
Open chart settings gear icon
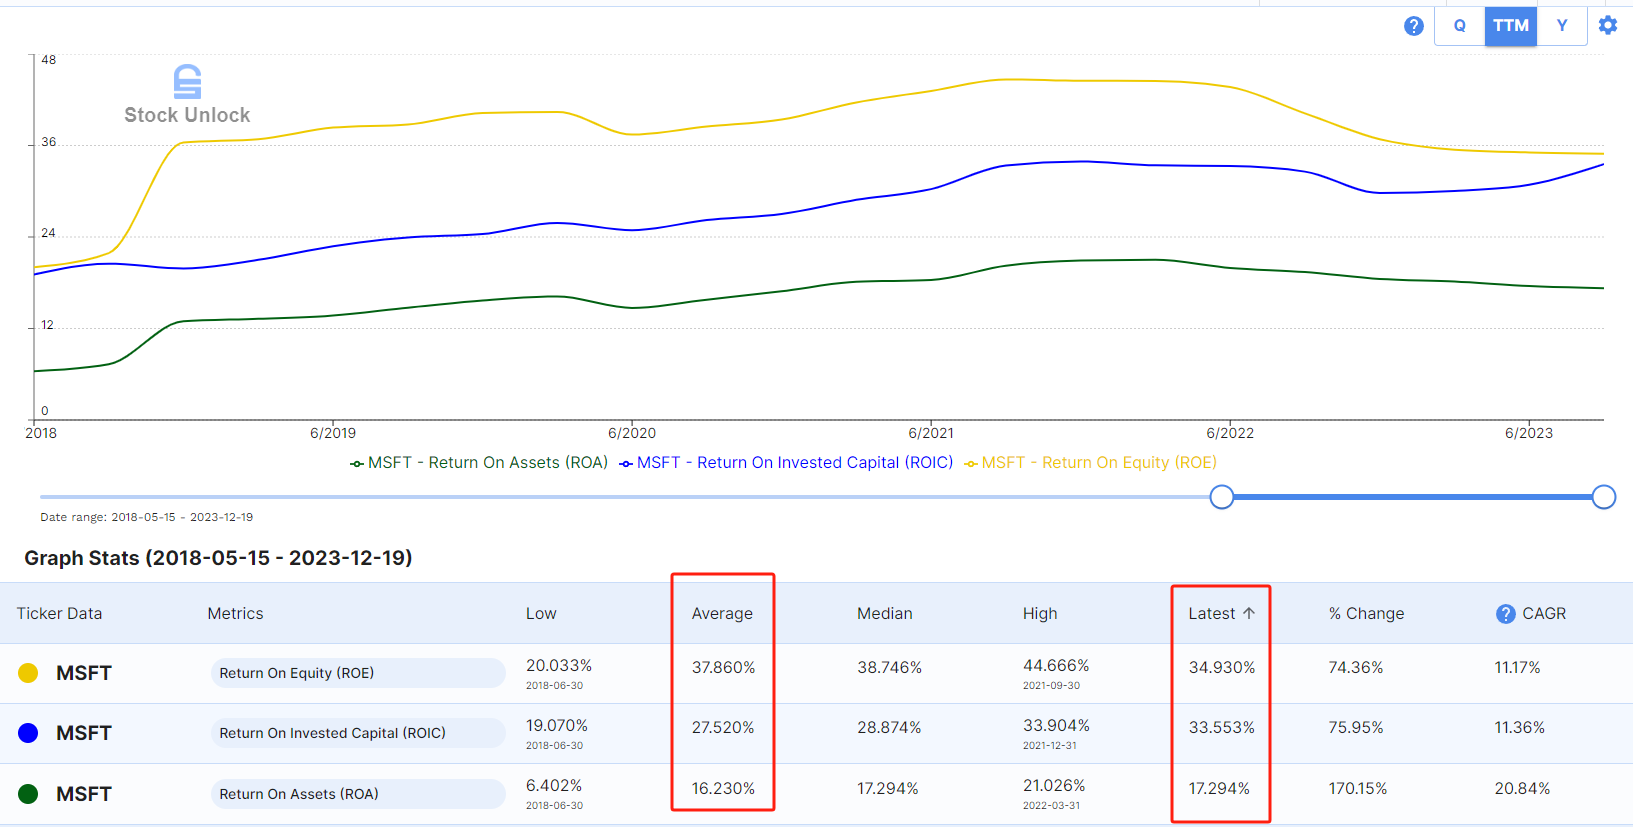pyautogui.click(x=1608, y=25)
